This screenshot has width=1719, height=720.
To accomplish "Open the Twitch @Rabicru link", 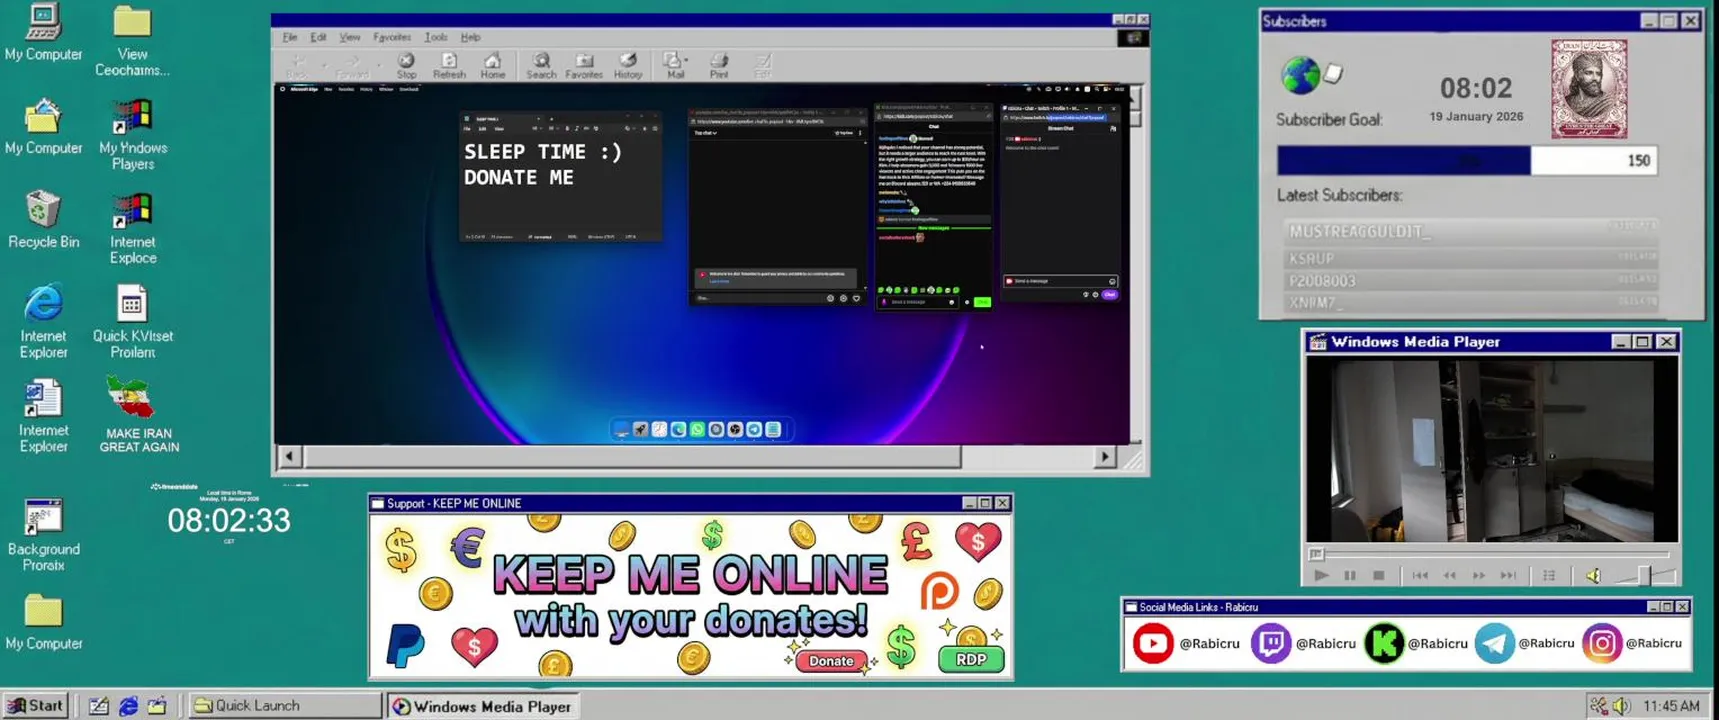I will coord(1304,643).
